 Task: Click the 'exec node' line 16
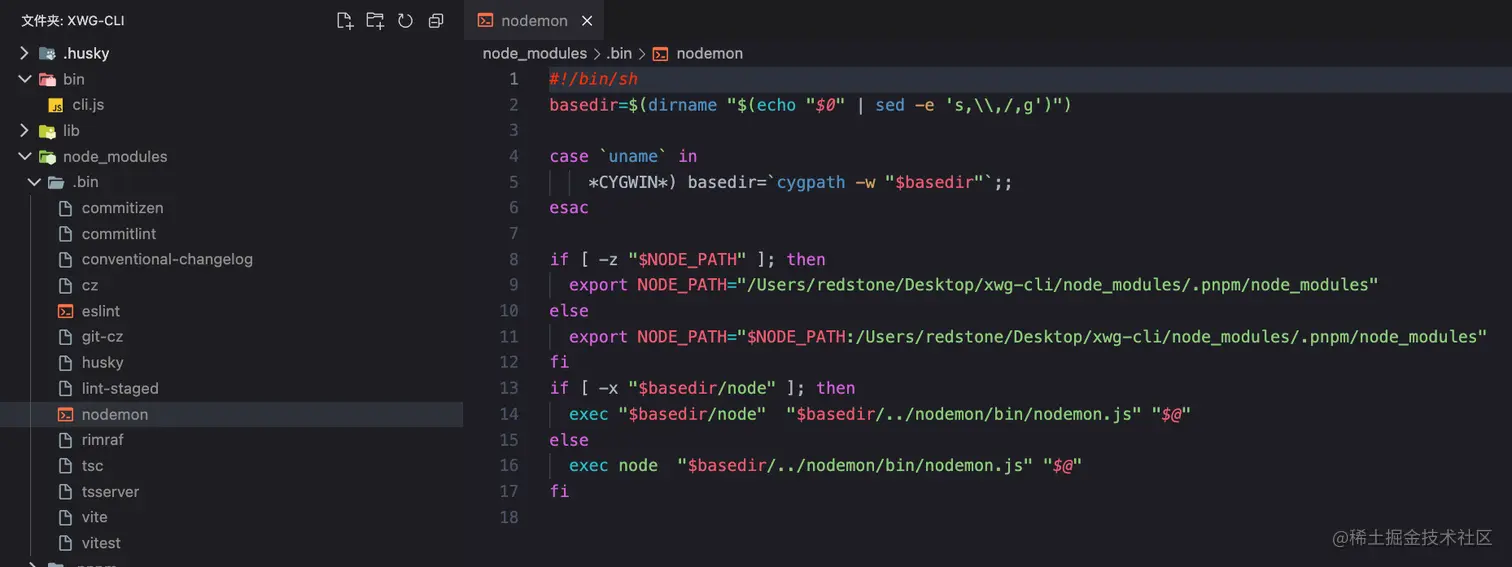pos(826,466)
